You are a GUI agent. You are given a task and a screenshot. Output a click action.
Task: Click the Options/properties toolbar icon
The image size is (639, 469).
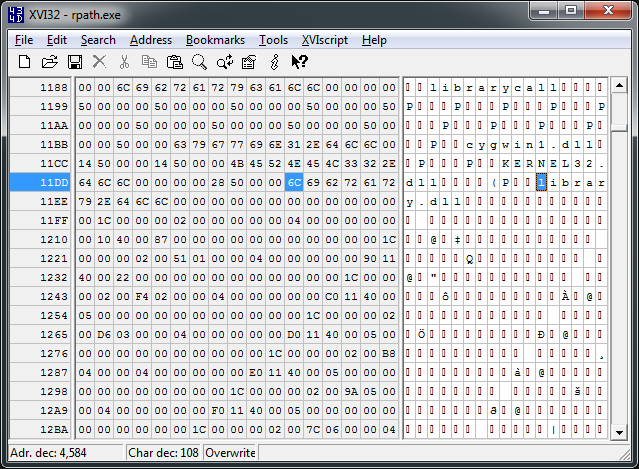[249, 62]
